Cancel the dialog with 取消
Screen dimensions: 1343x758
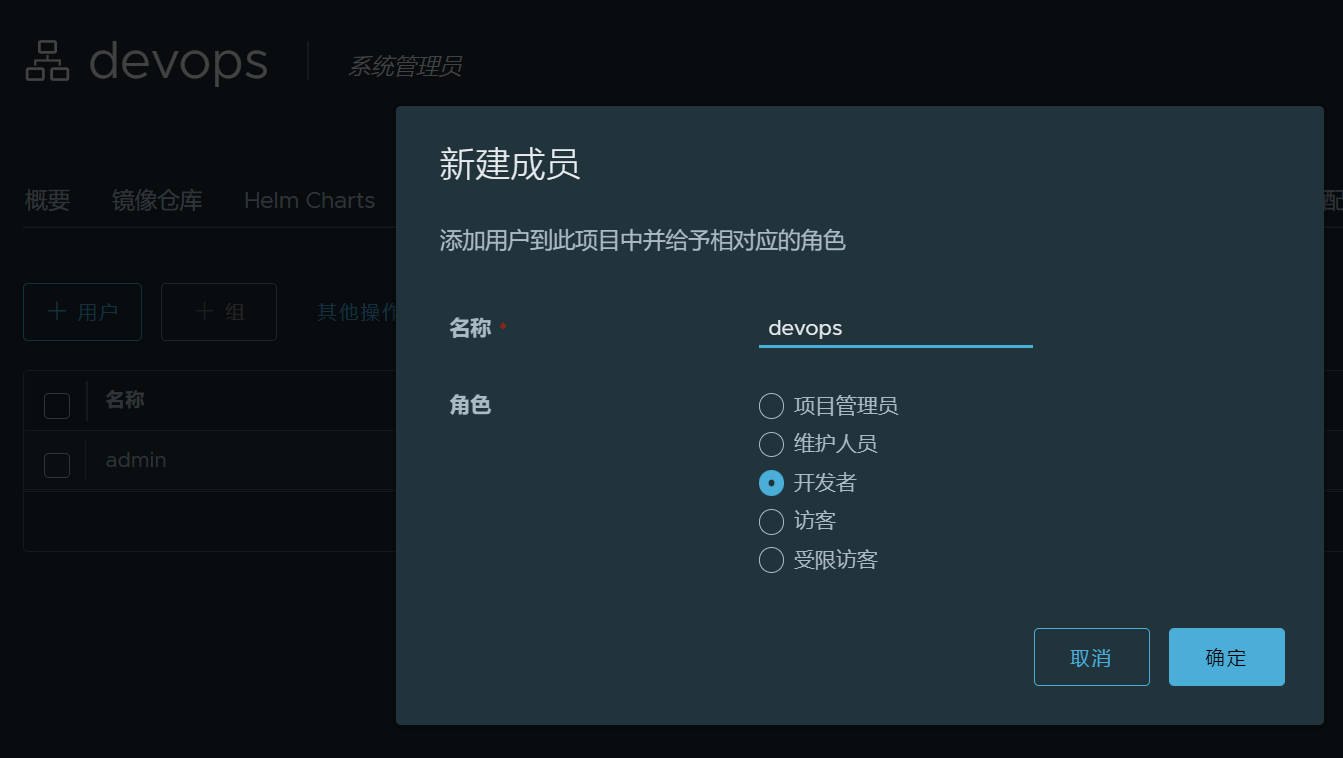pos(1092,657)
